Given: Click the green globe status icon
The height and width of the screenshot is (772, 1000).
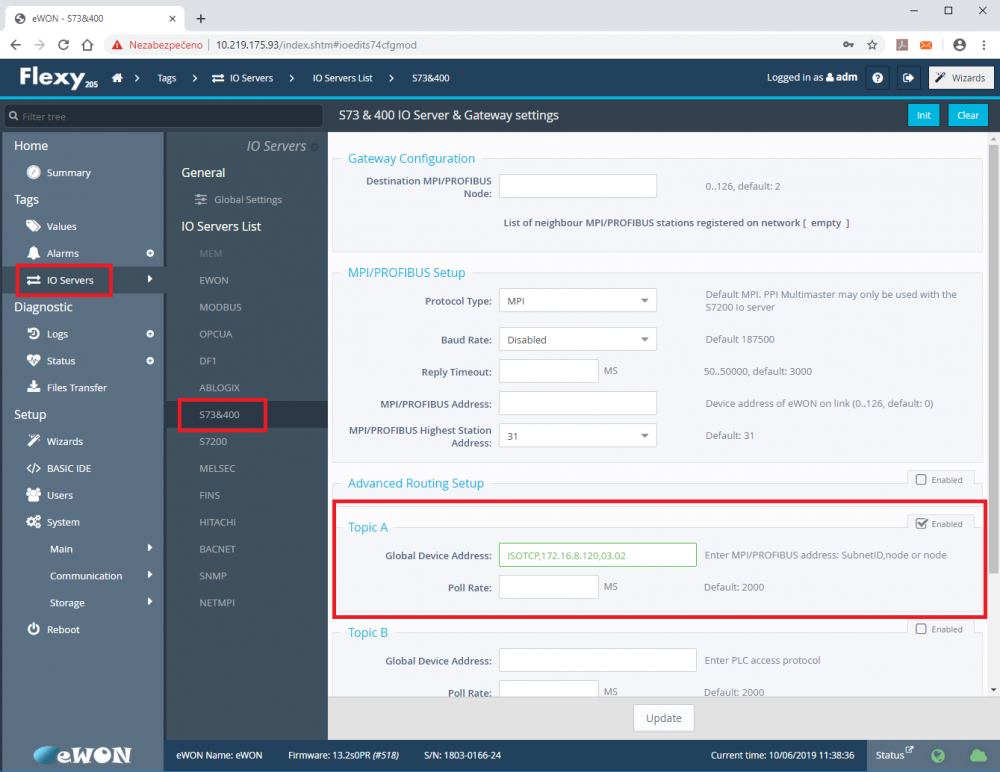Looking at the screenshot, I should point(938,755).
